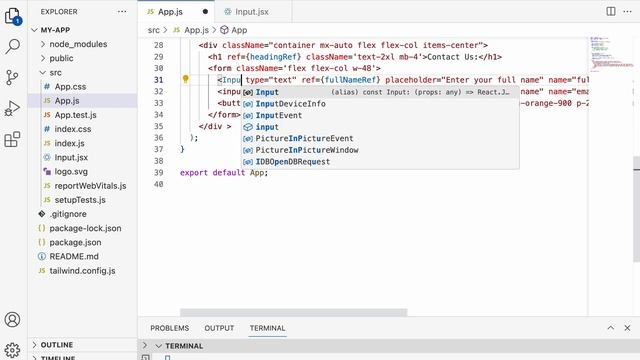
Task: Close the bottom panel
Action: [x=627, y=328]
